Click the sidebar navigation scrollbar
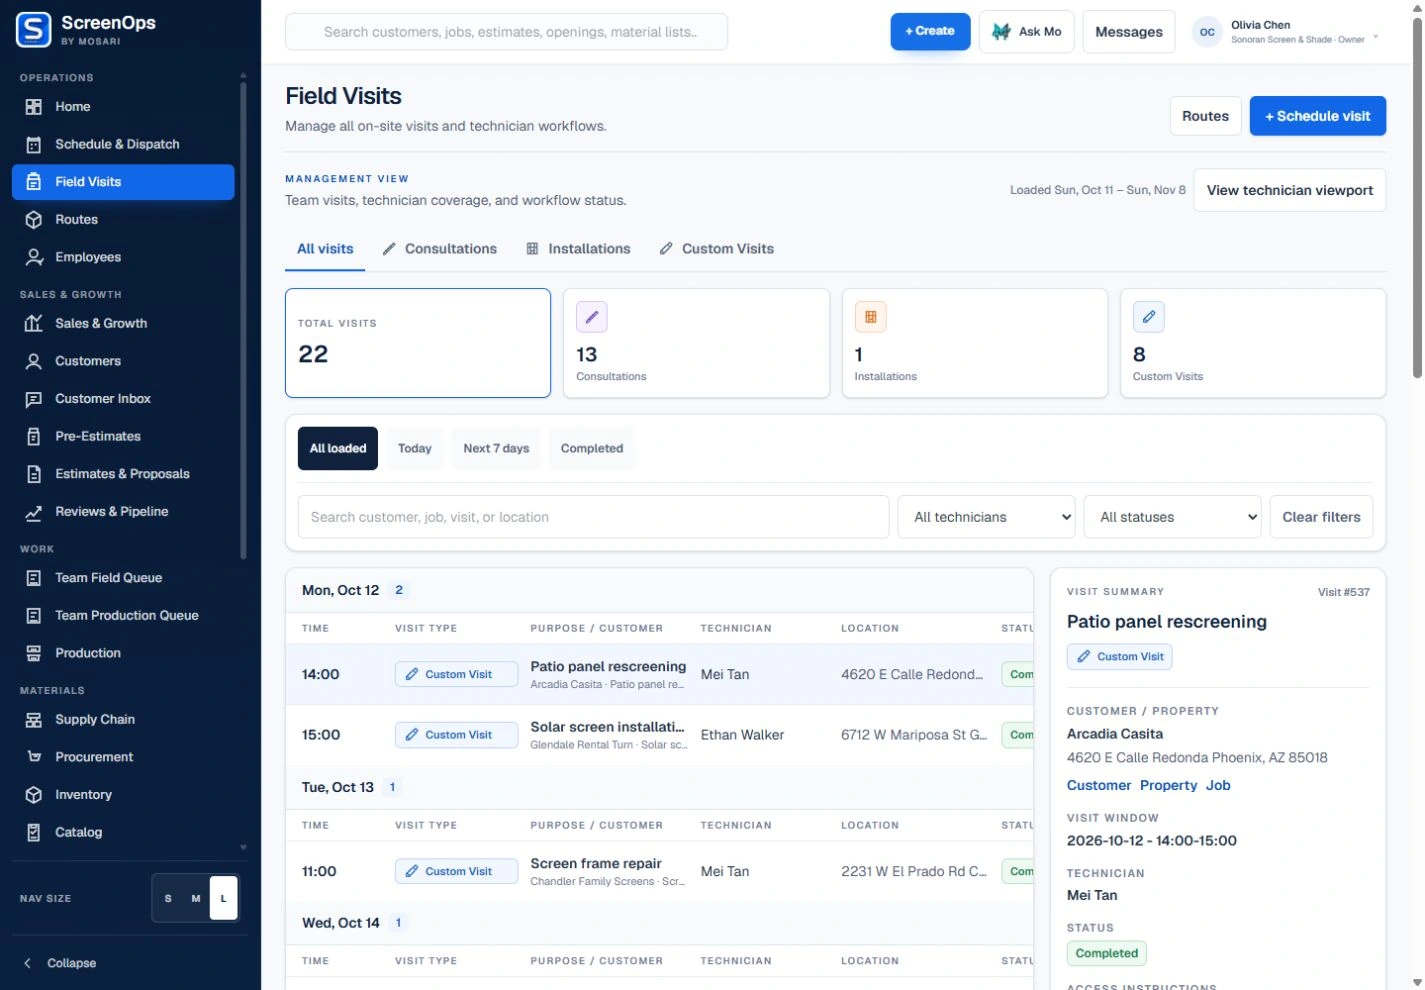This screenshot has height=990, width=1425. [x=243, y=320]
